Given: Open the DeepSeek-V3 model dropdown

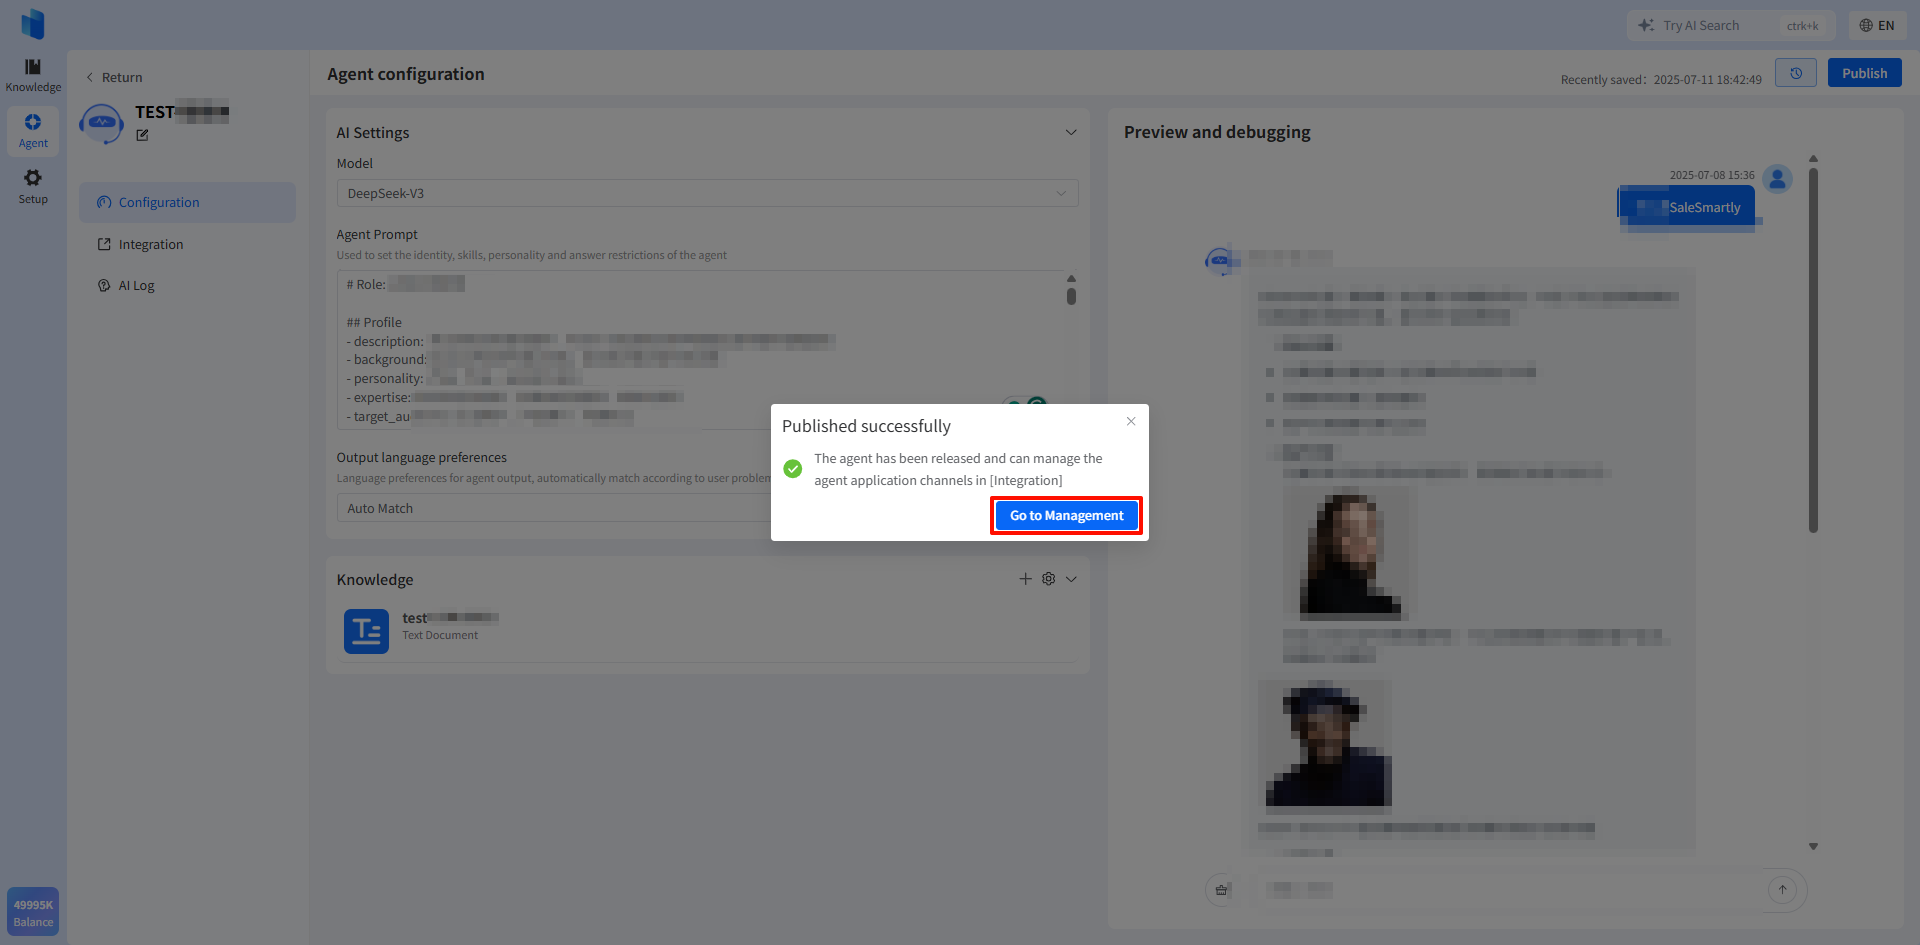Looking at the screenshot, I should point(707,193).
